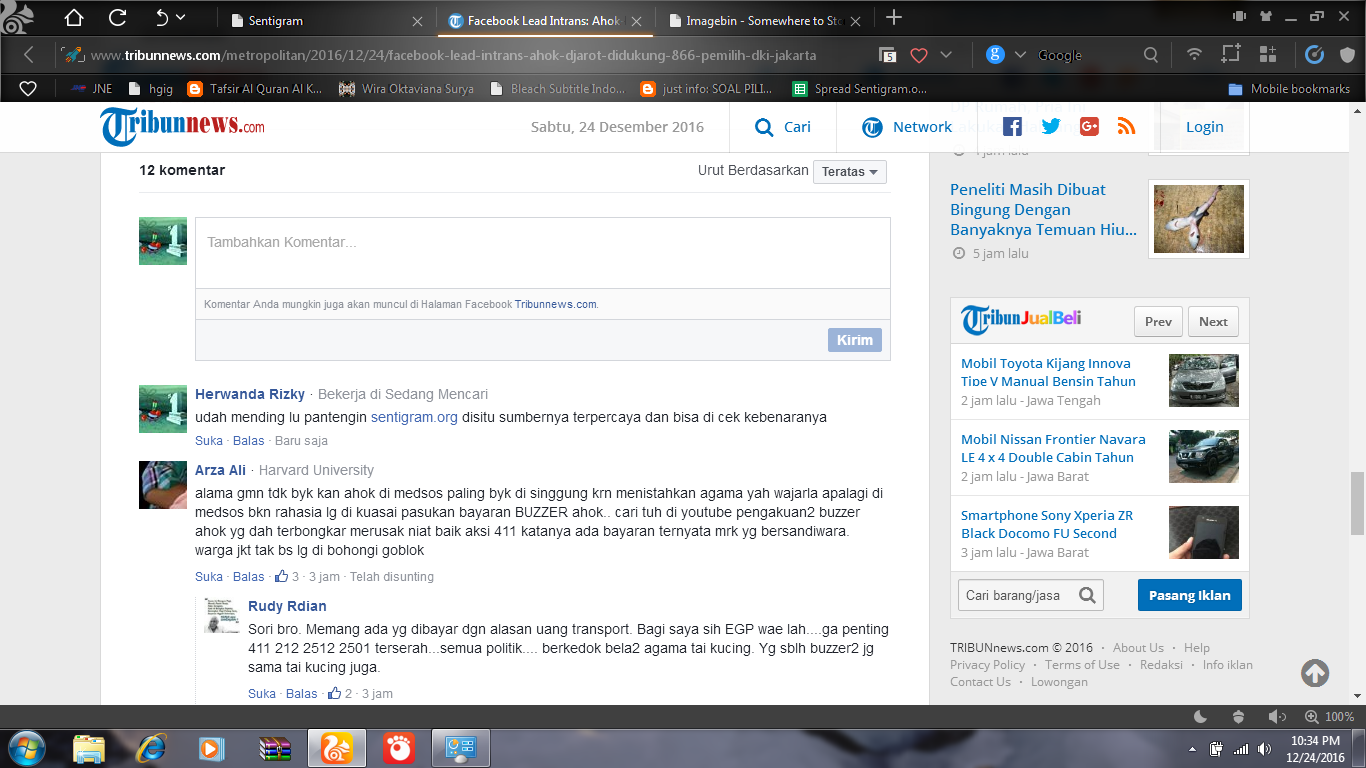
Task: Open the Tafsir Al Quran bookmark
Action: click(x=256, y=88)
